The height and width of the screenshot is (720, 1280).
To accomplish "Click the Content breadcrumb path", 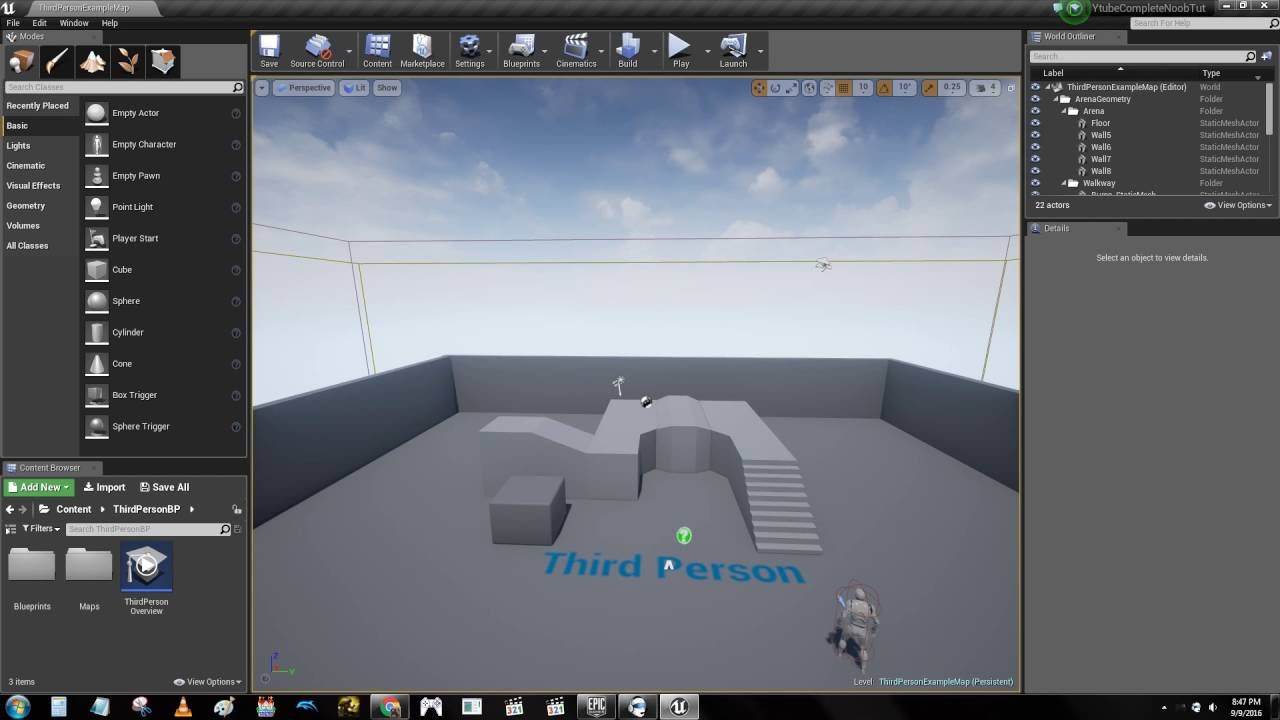I will tap(73, 509).
